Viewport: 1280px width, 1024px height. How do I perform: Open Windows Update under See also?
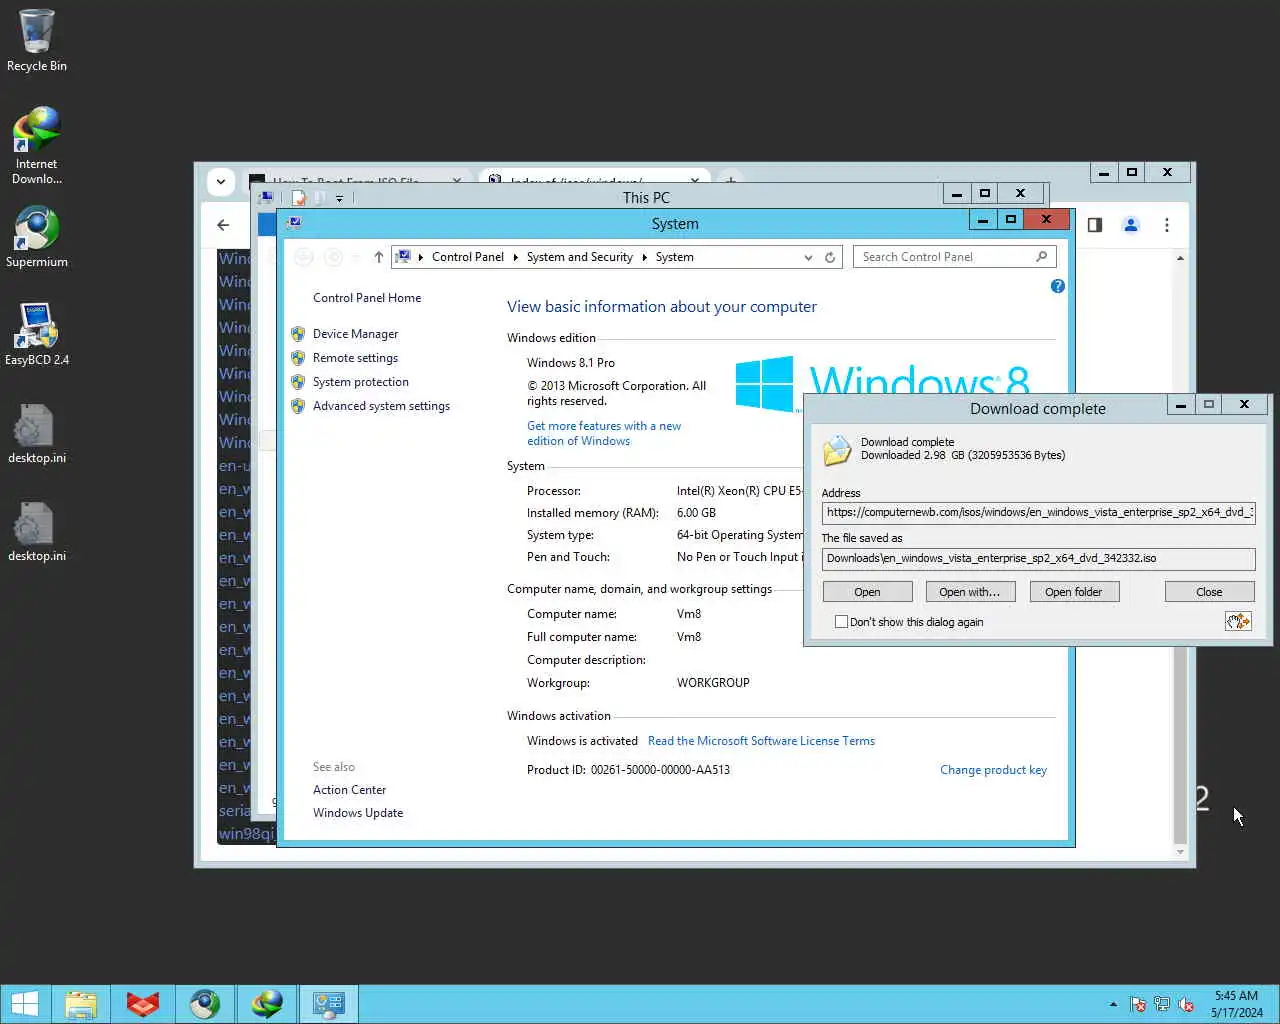[x=358, y=813]
